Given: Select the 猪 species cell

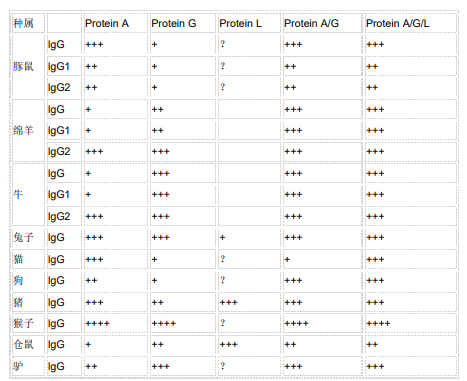Looking at the screenshot, I should click(x=28, y=302).
